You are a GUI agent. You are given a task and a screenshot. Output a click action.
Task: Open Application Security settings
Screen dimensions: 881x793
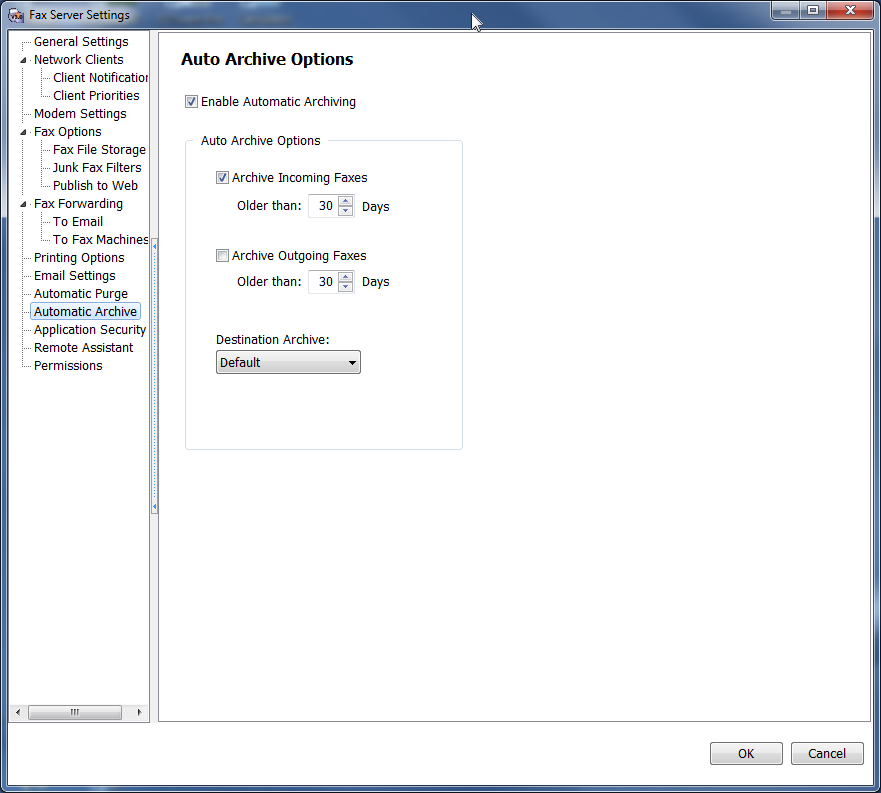pyautogui.click(x=90, y=330)
